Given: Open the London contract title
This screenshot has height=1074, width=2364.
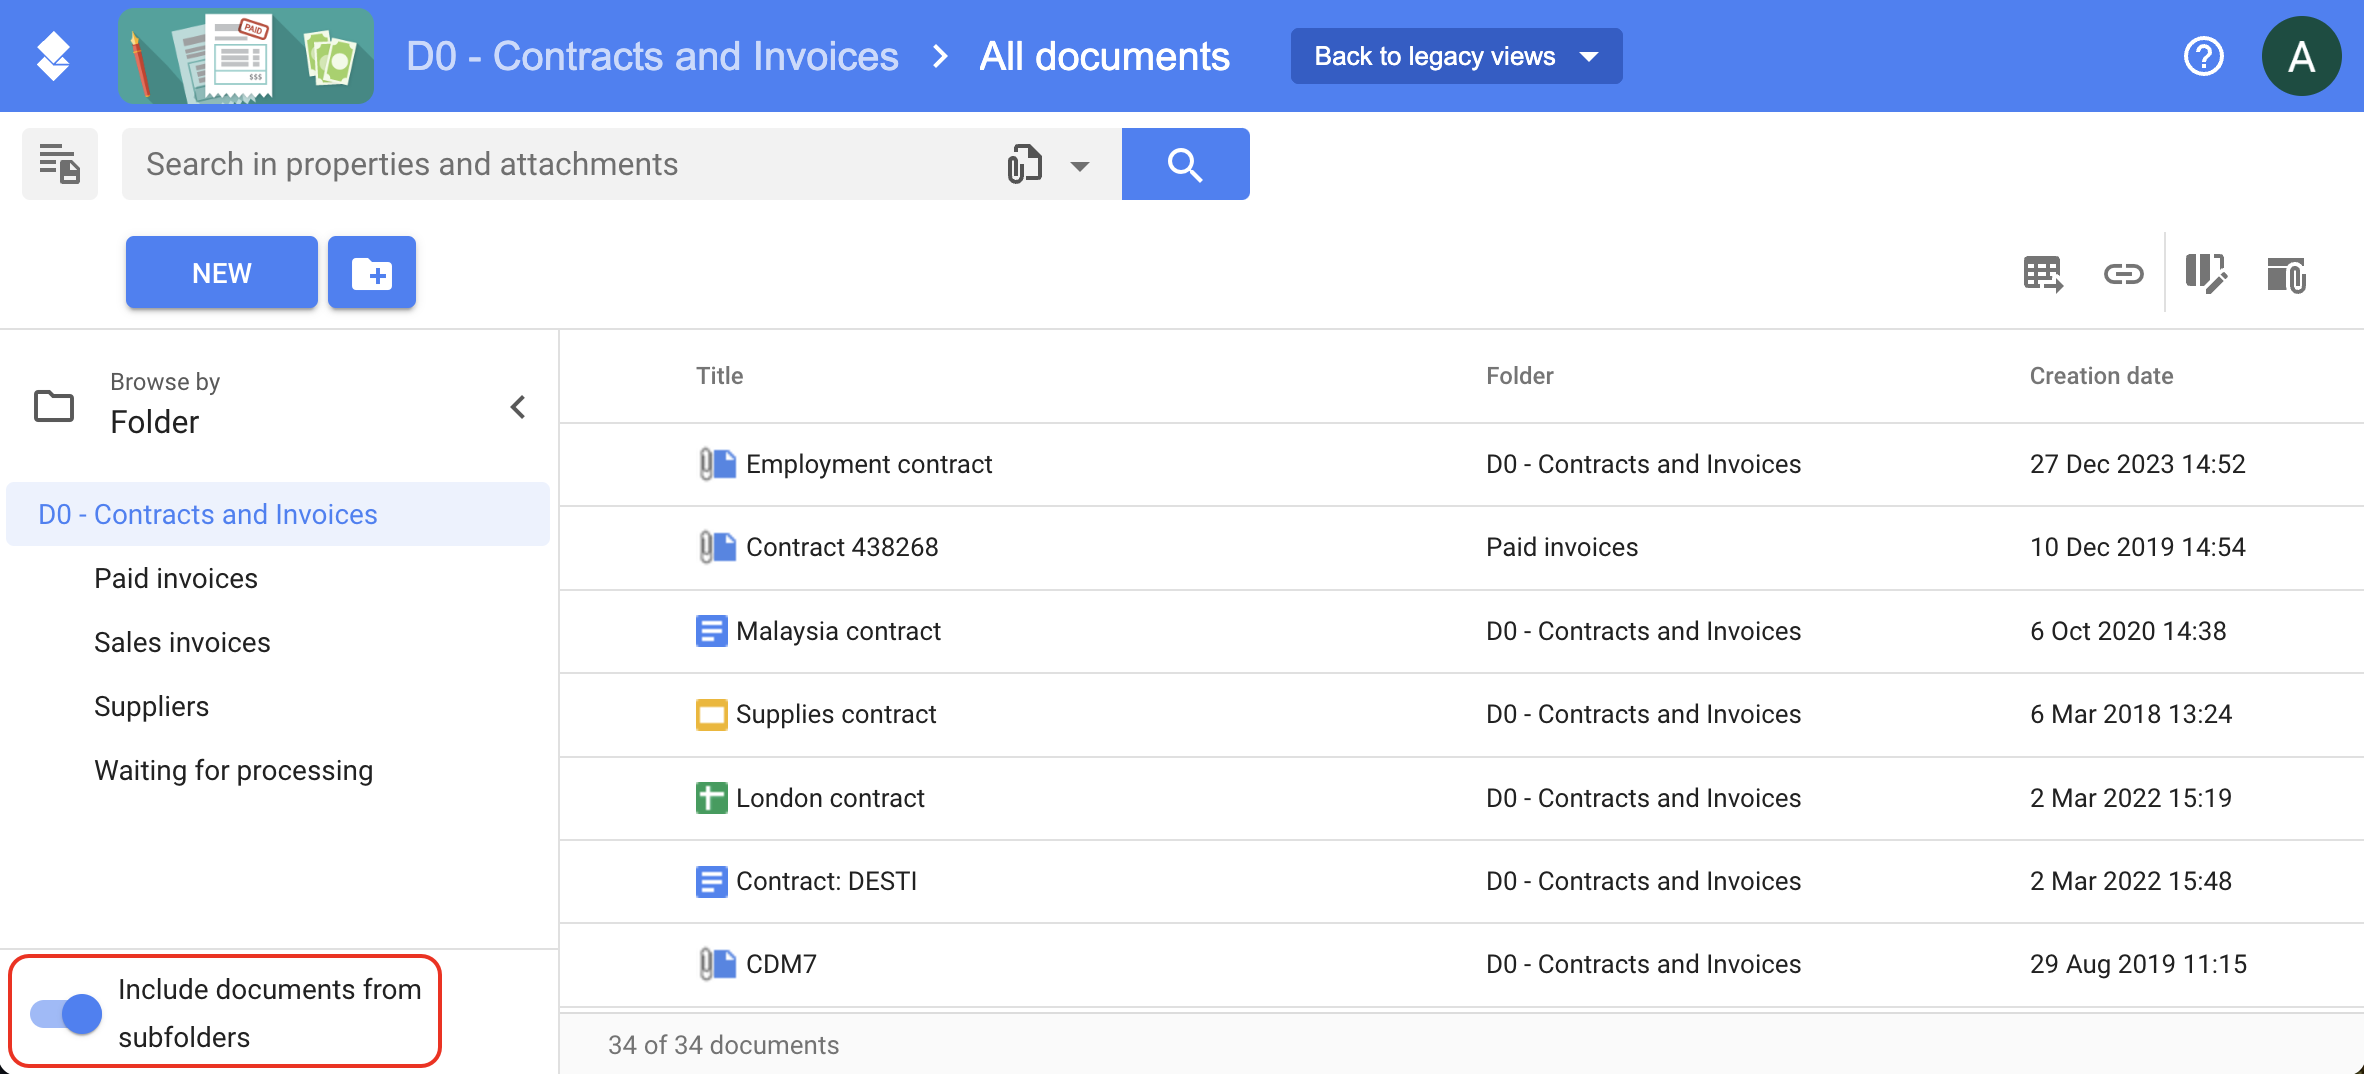Looking at the screenshot, I should 830,798.
